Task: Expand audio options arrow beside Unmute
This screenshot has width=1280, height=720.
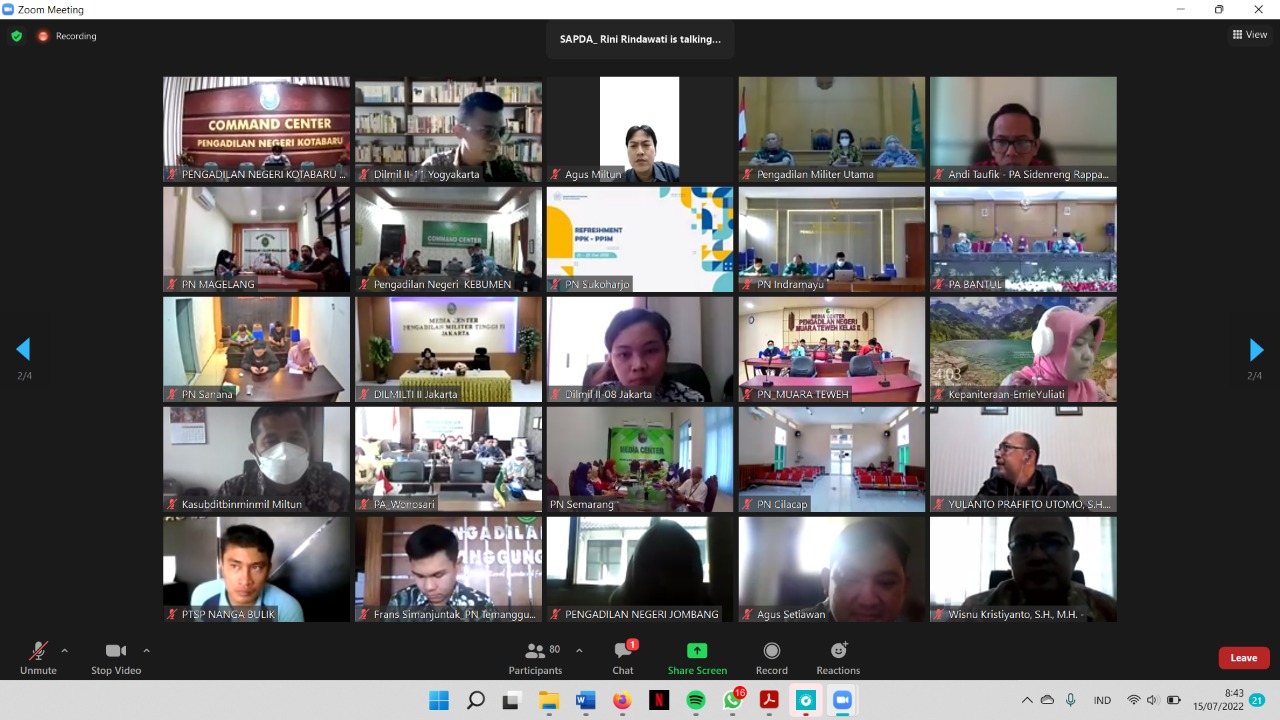Action: [x=65, y=651]
